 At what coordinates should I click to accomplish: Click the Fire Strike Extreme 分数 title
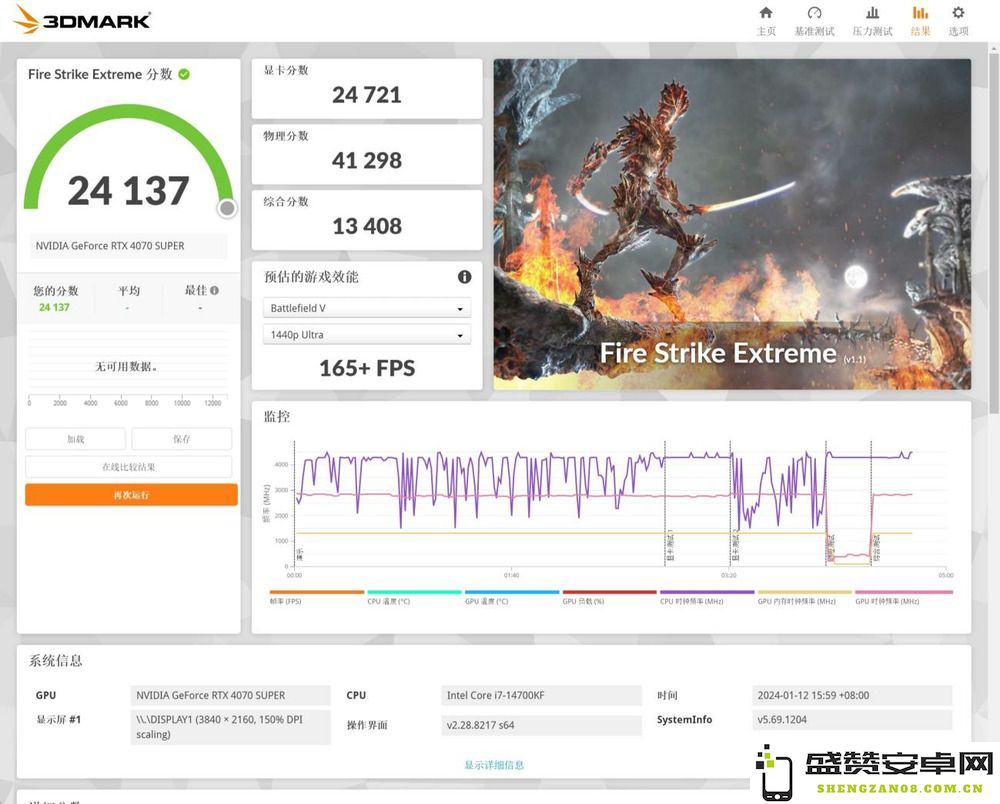(x=100, y=75)
